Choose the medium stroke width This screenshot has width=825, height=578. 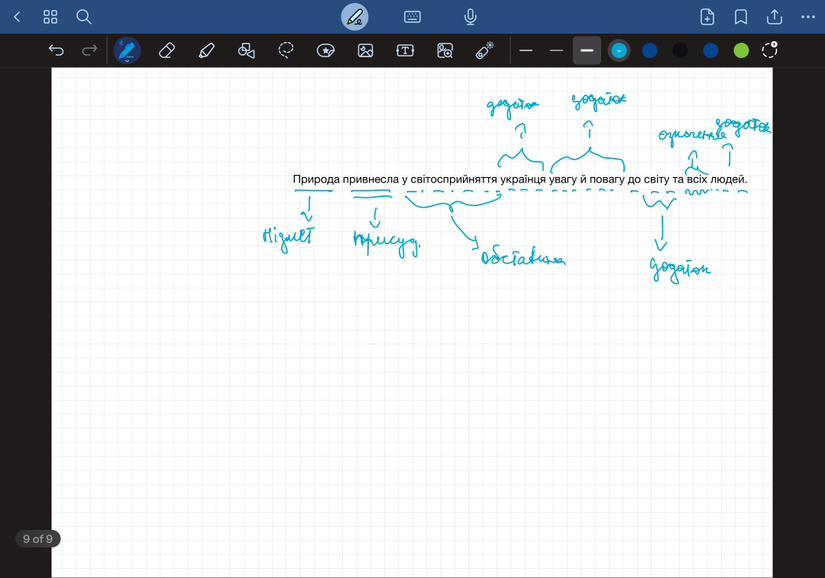(556, 50)
